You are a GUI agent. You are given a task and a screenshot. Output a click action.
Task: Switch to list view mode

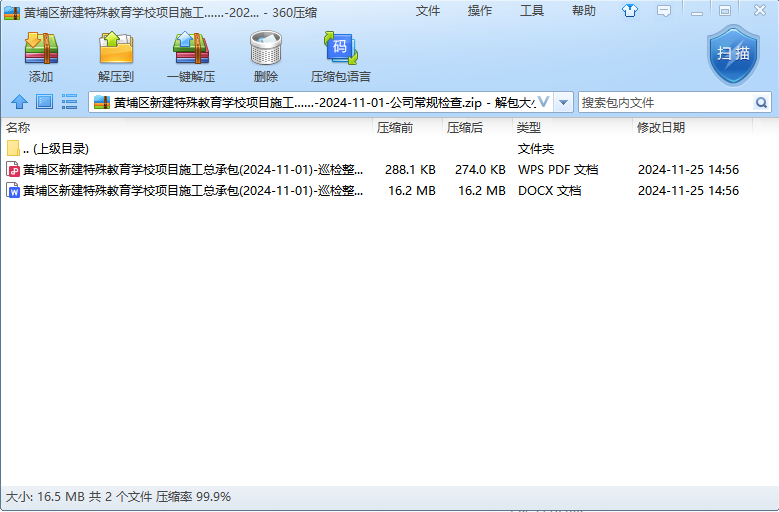point(69,102)
